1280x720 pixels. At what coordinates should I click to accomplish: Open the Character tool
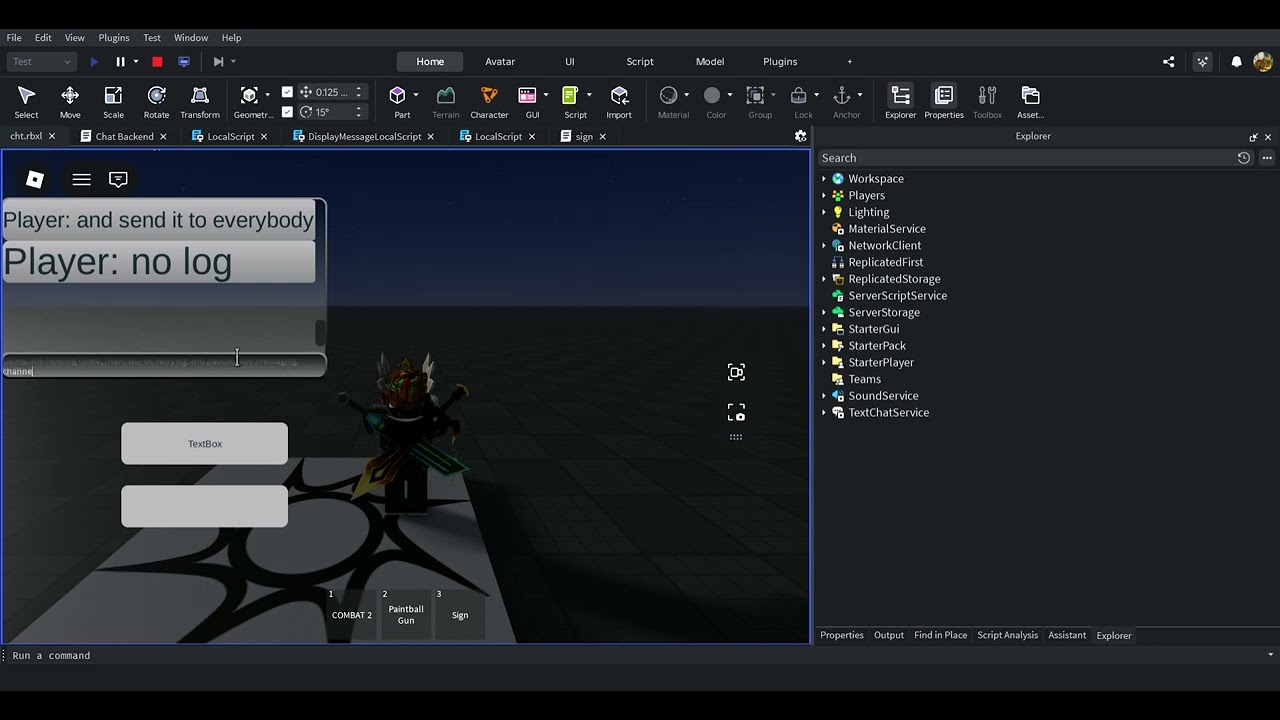489,102
